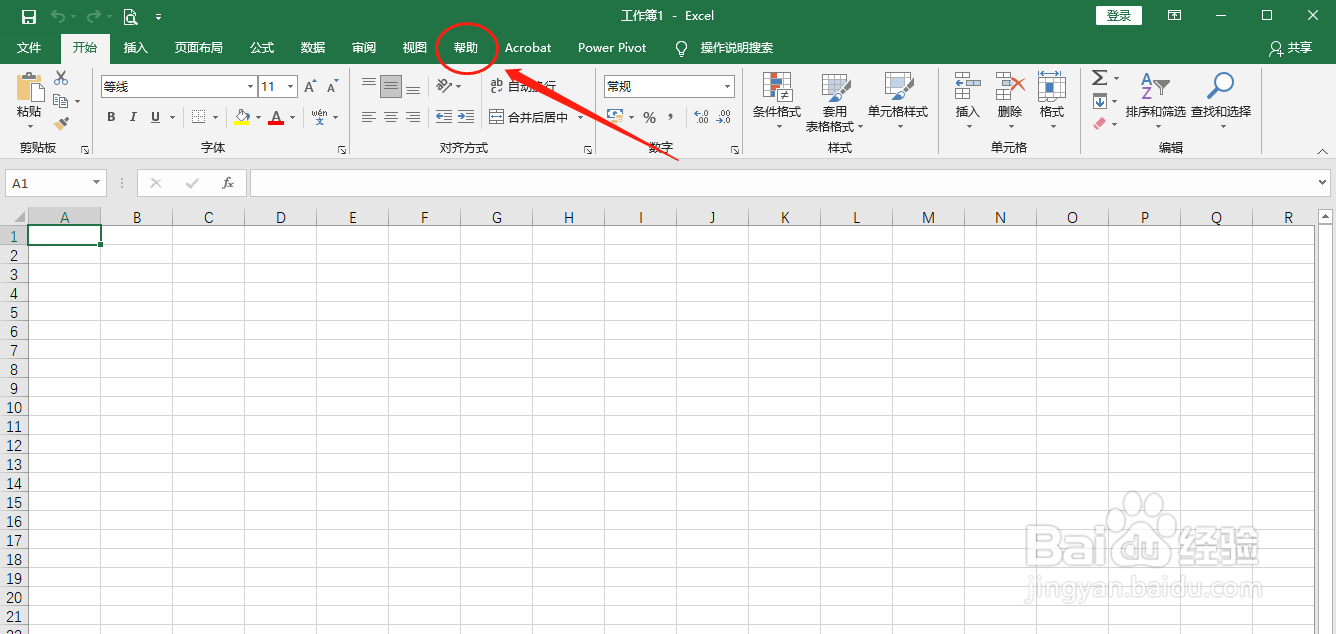Image resolution: width=1336 pixels, height=634 pixels.
Task: Click the Paste clipboard icon
Action: (x=30, y=88)
